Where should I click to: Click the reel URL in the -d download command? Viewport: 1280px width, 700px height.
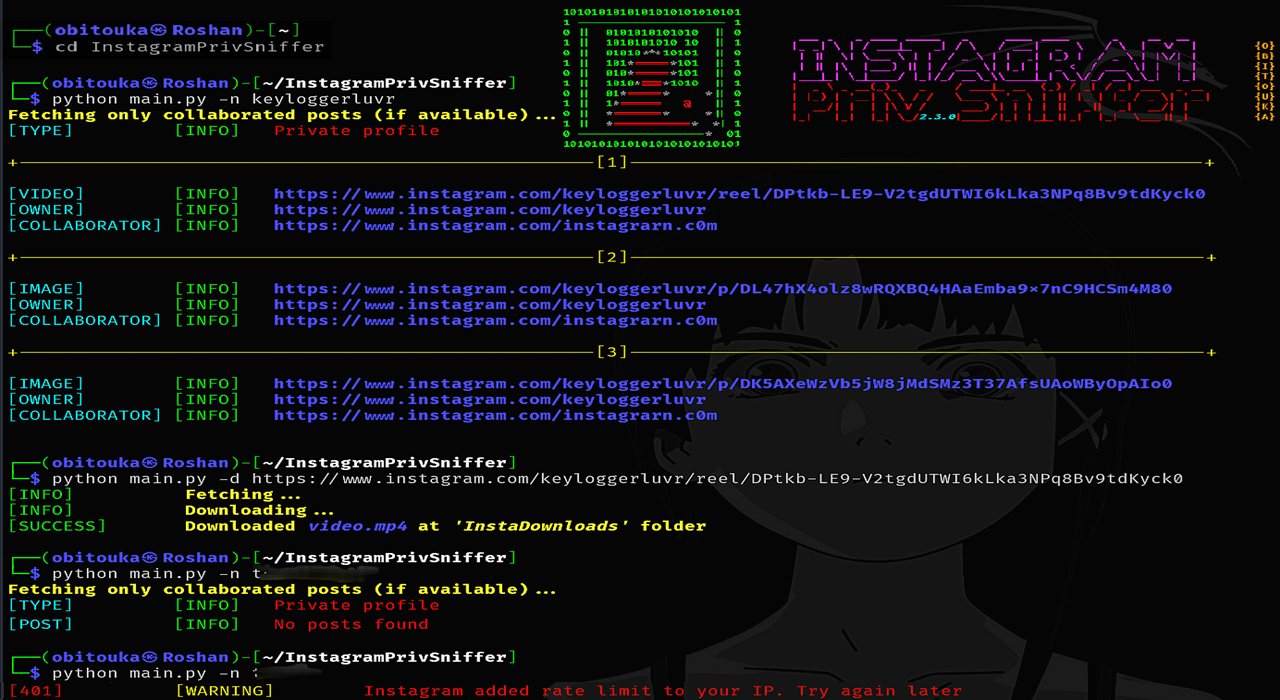(717, 479)
